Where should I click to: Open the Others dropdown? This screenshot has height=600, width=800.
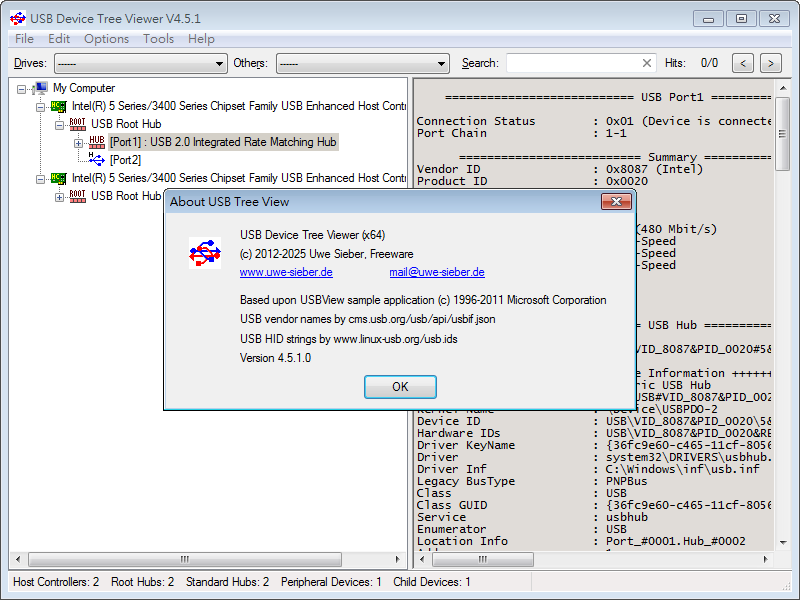click(x=440, y=62)
